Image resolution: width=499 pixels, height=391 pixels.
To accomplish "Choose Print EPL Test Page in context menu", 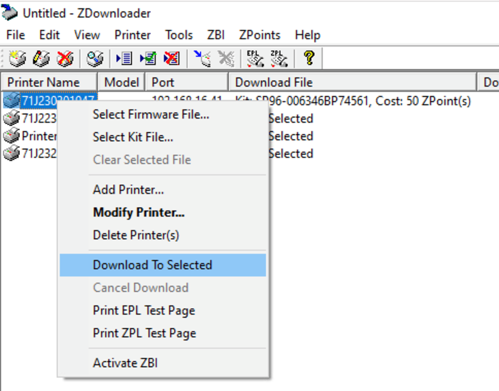I will 163,310.
